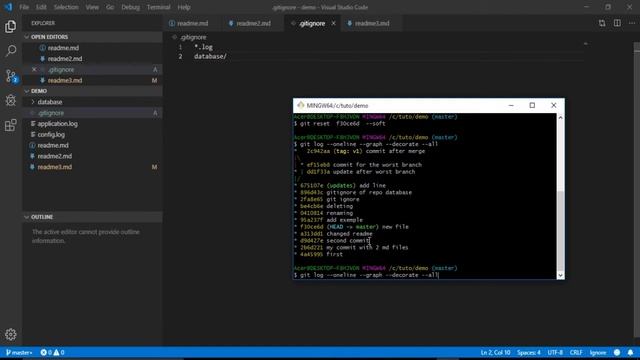
Task: Open the Explorer view in activity bar
Action: tap(11, 27)
